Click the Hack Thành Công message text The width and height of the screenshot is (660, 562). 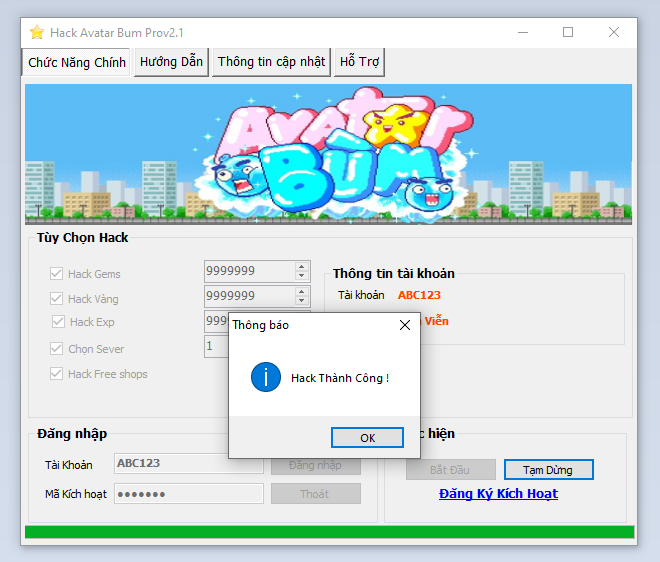(x=340, y=378)
